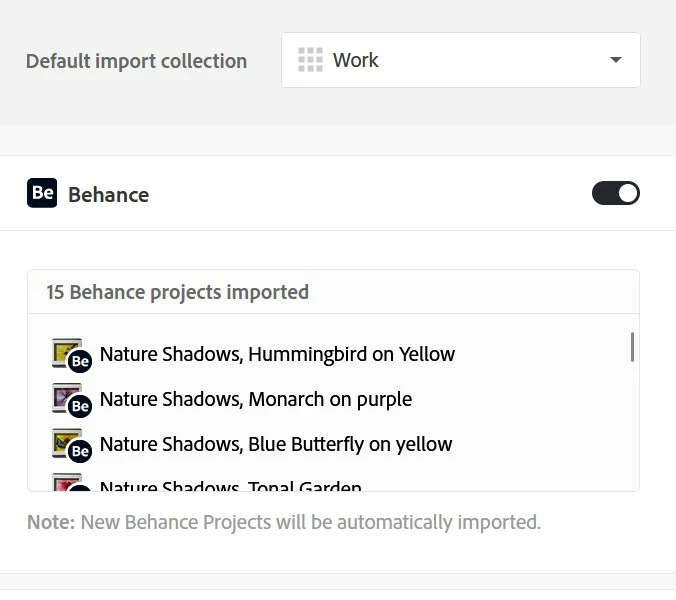Select the partially visible Tonal Garden project
Image resolution: width=676 pixels, height=600 pixels.
point(230,486)
